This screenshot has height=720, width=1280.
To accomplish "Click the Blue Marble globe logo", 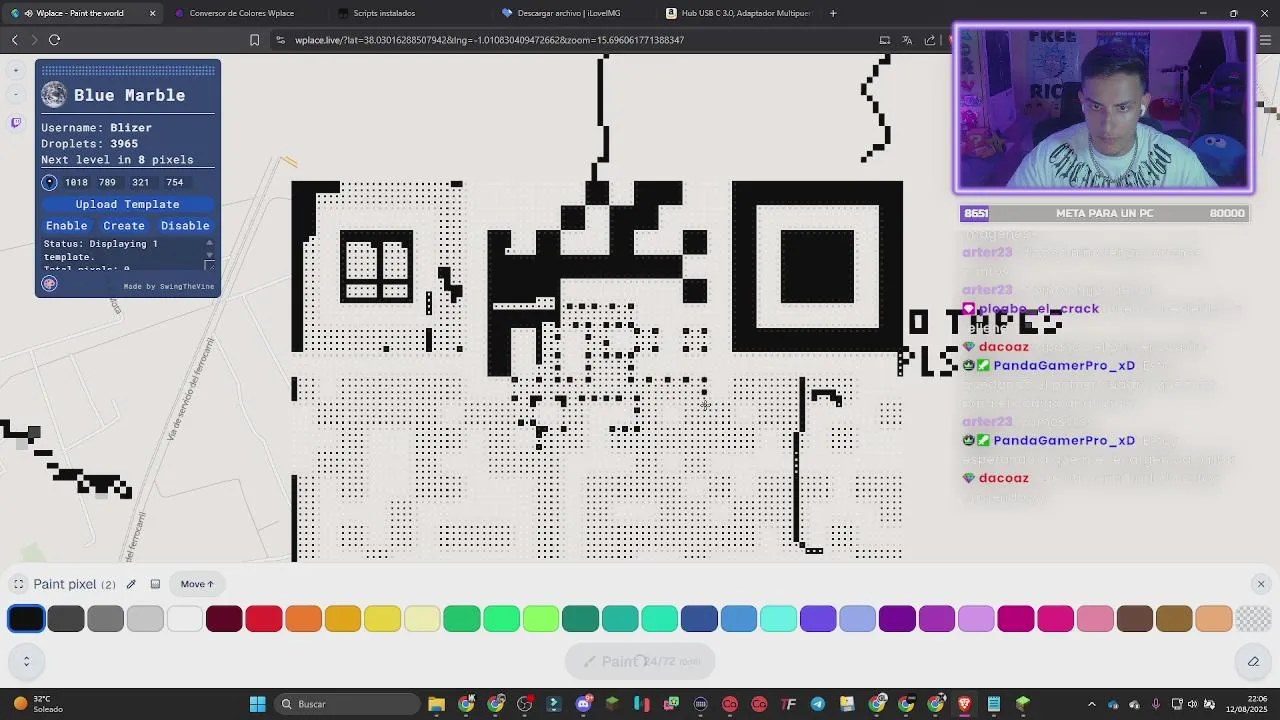I will (x=54, y=95).
